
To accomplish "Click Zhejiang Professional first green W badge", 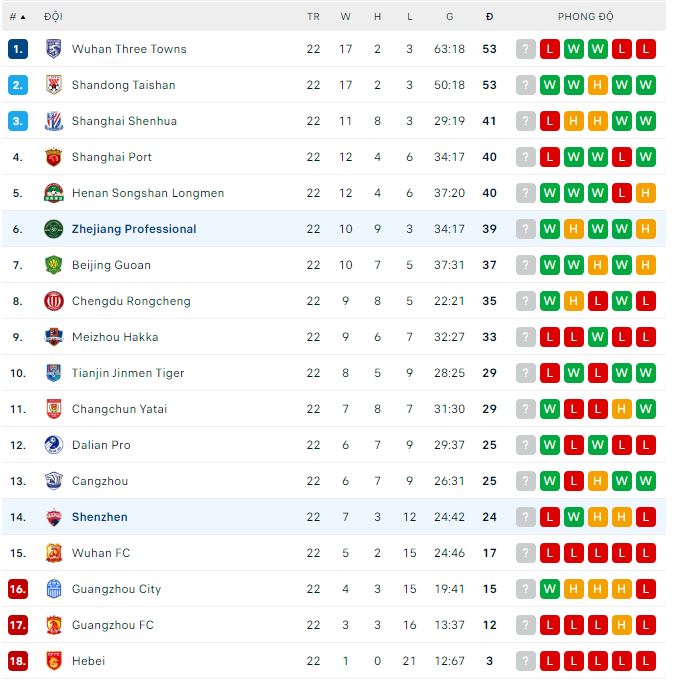I will pyautogui.click(x=550, y=229).
